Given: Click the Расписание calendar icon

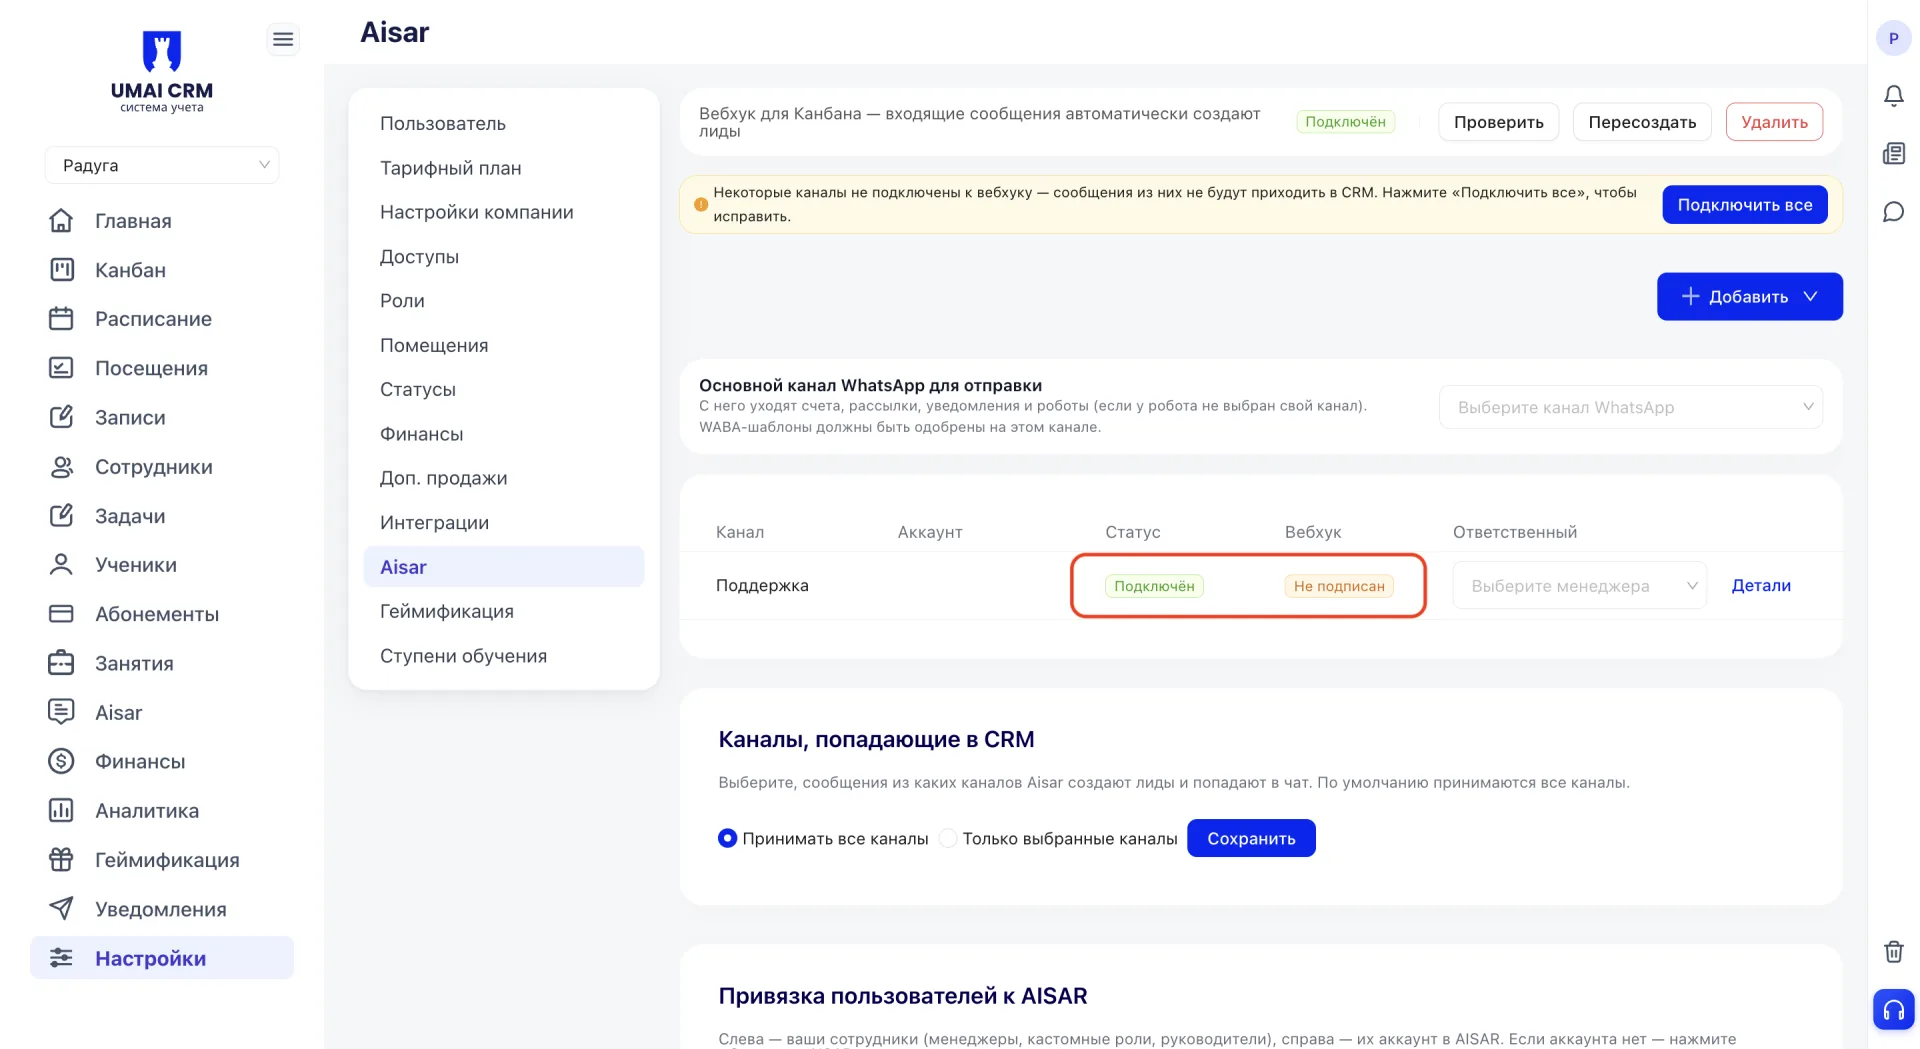Looking at the screenshot, I should click(61, 318).
